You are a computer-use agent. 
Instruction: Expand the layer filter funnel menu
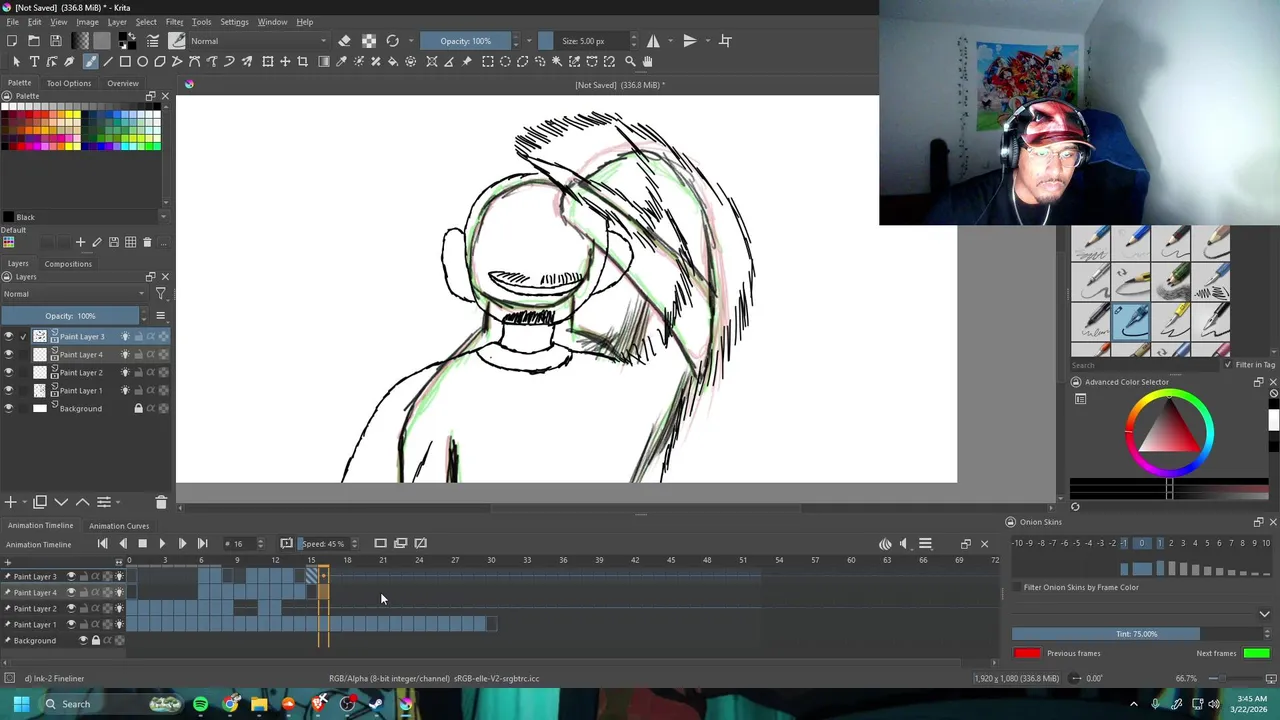click(160, 294)
